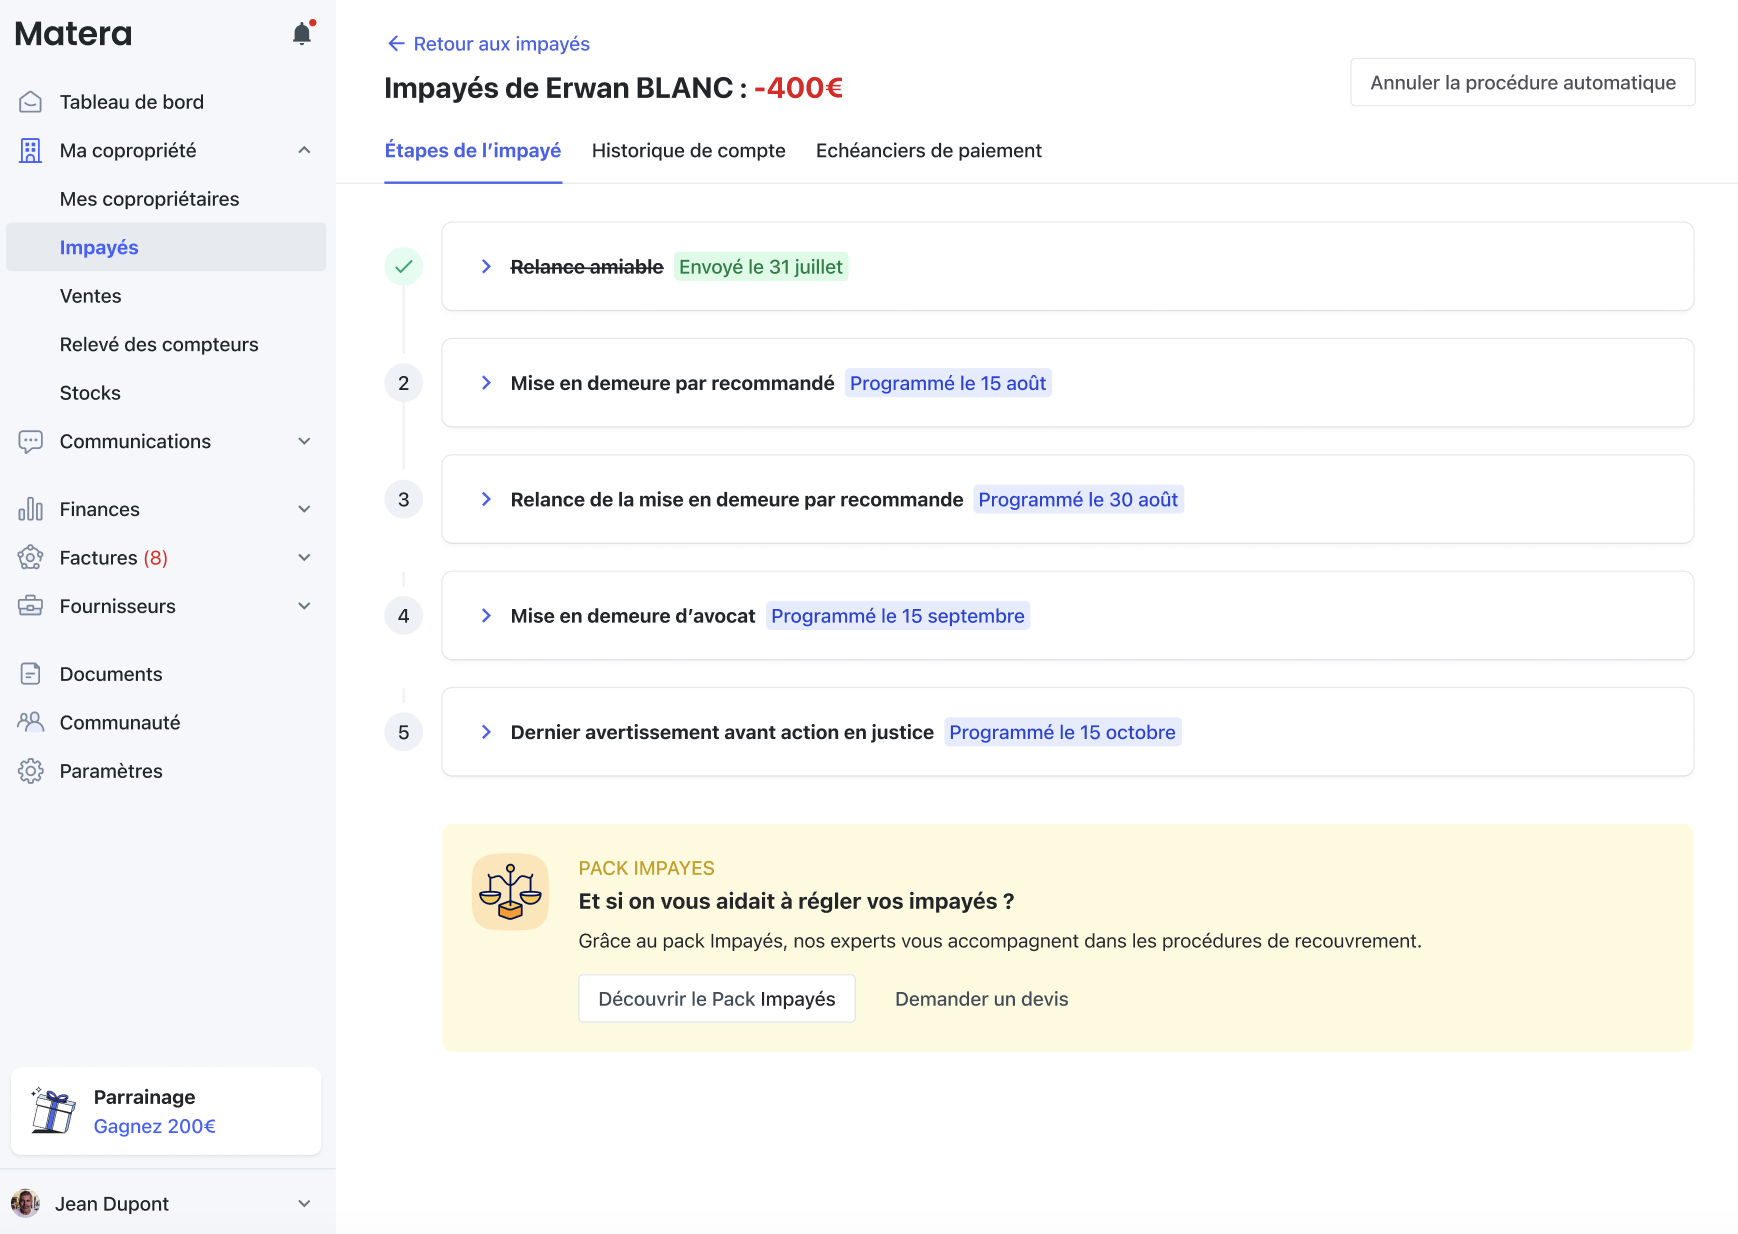1738x1234 pixels.
Task: Expand the Relance amiable step details
Action: pos(486,267)
